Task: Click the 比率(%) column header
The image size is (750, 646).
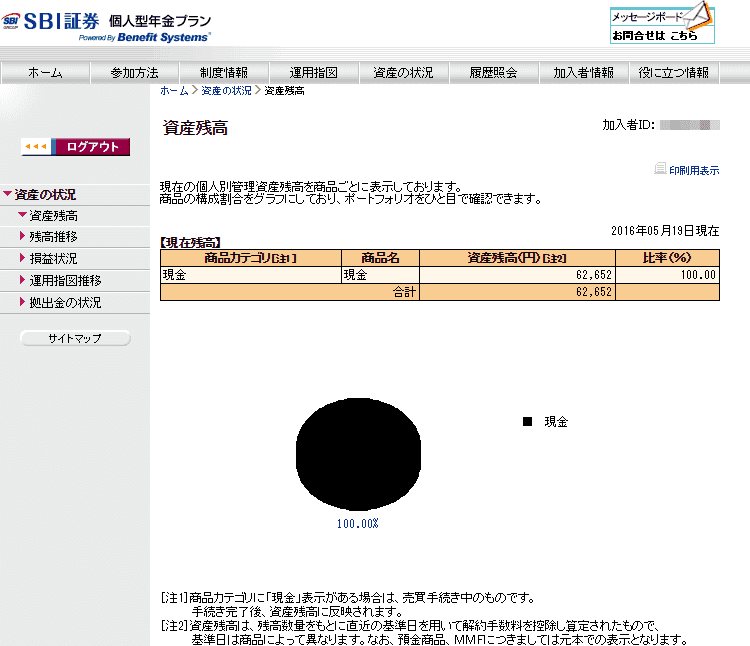Action: [x=667, y=258]
